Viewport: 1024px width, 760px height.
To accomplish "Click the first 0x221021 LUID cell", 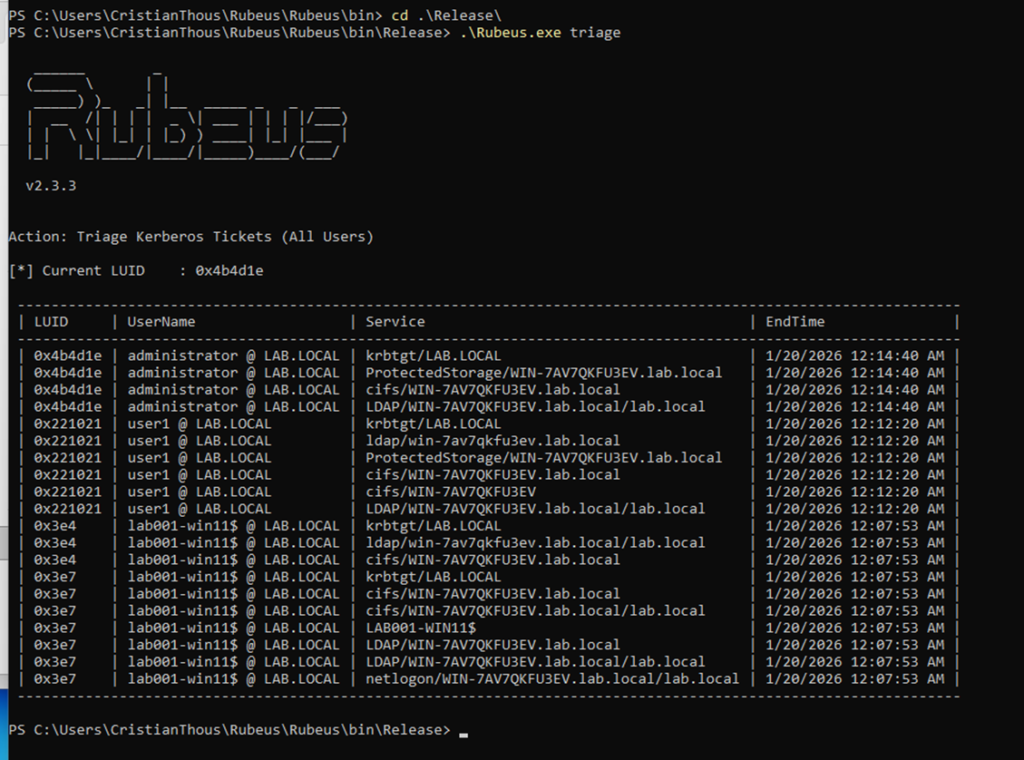I will click(68, 424).
